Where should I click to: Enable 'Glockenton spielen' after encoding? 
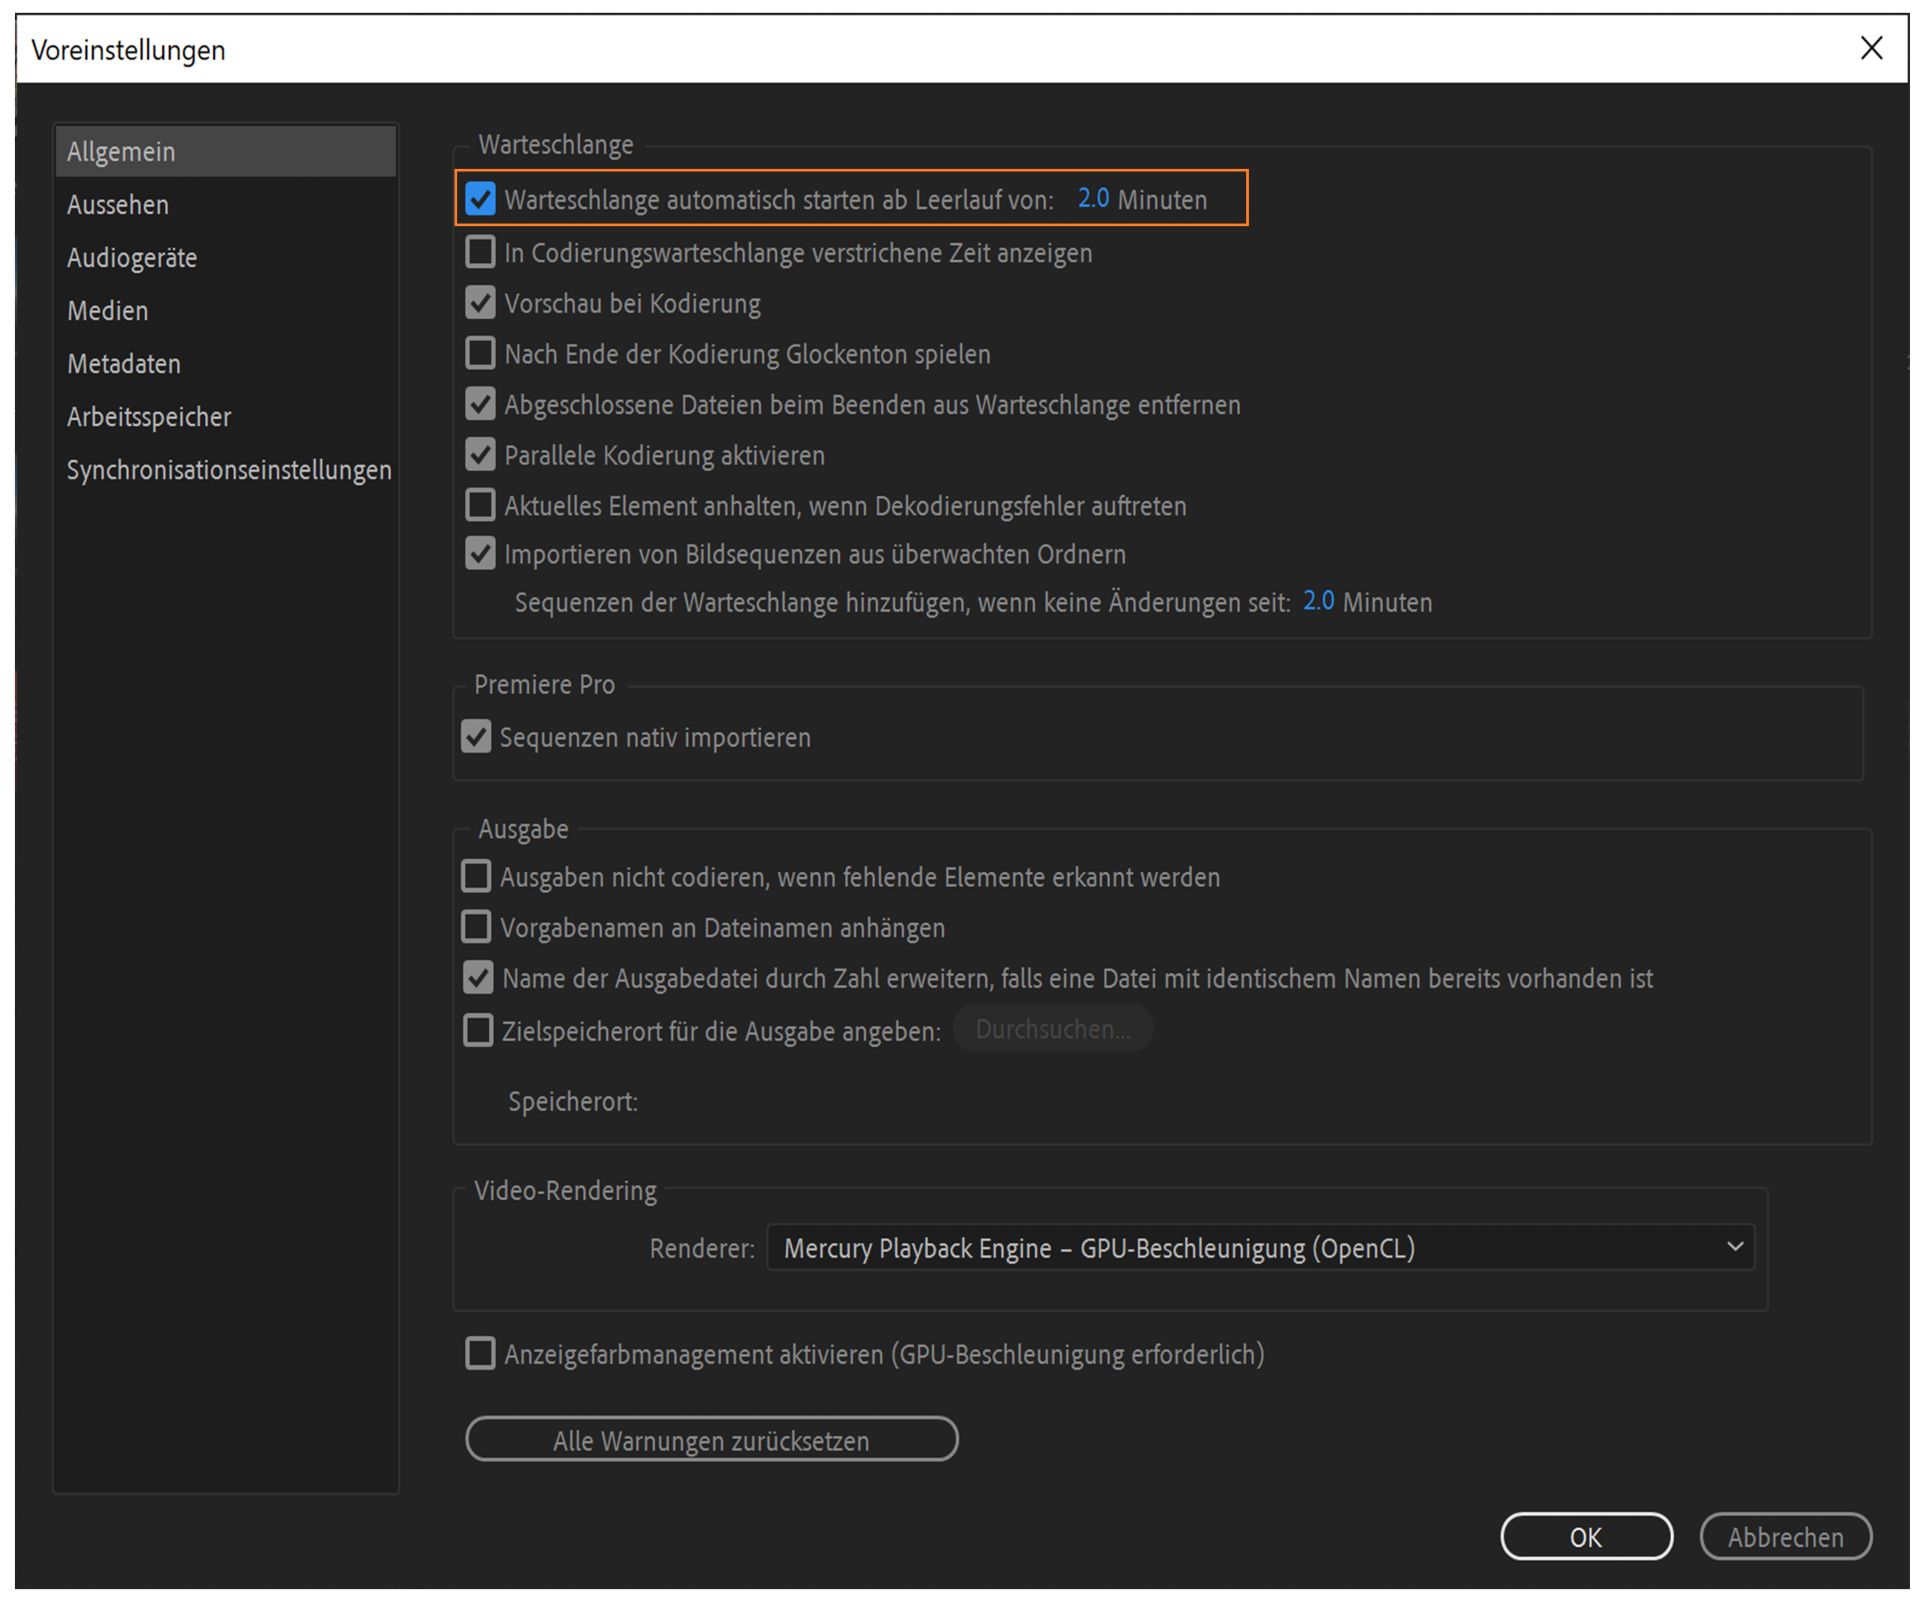(480, 353)
